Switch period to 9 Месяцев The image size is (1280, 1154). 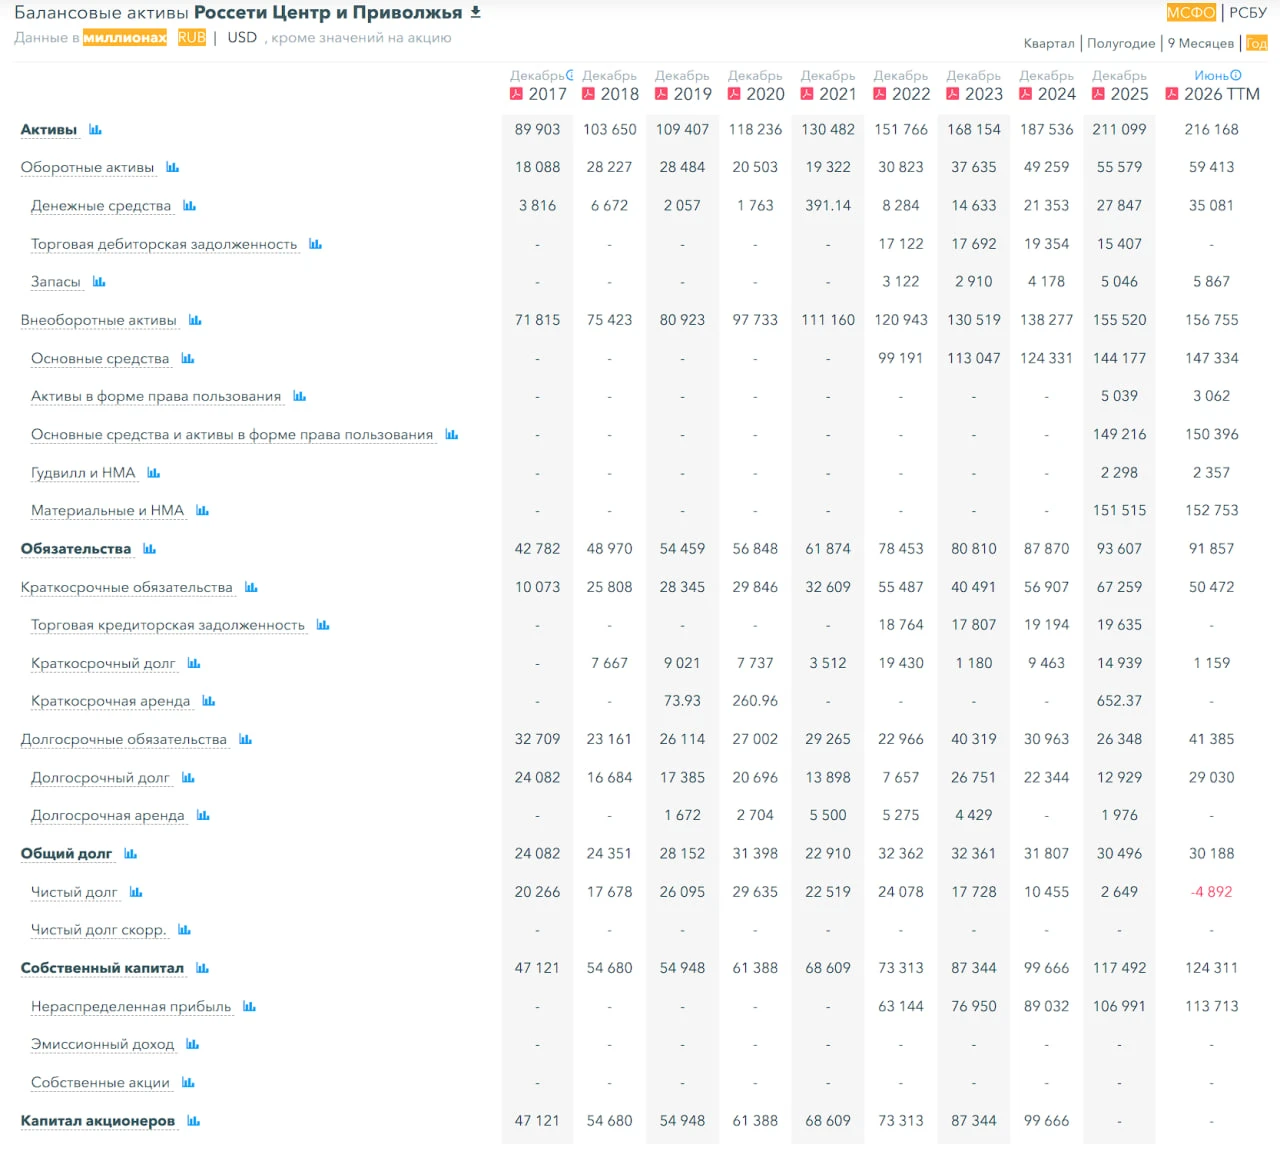[1201, 43]
